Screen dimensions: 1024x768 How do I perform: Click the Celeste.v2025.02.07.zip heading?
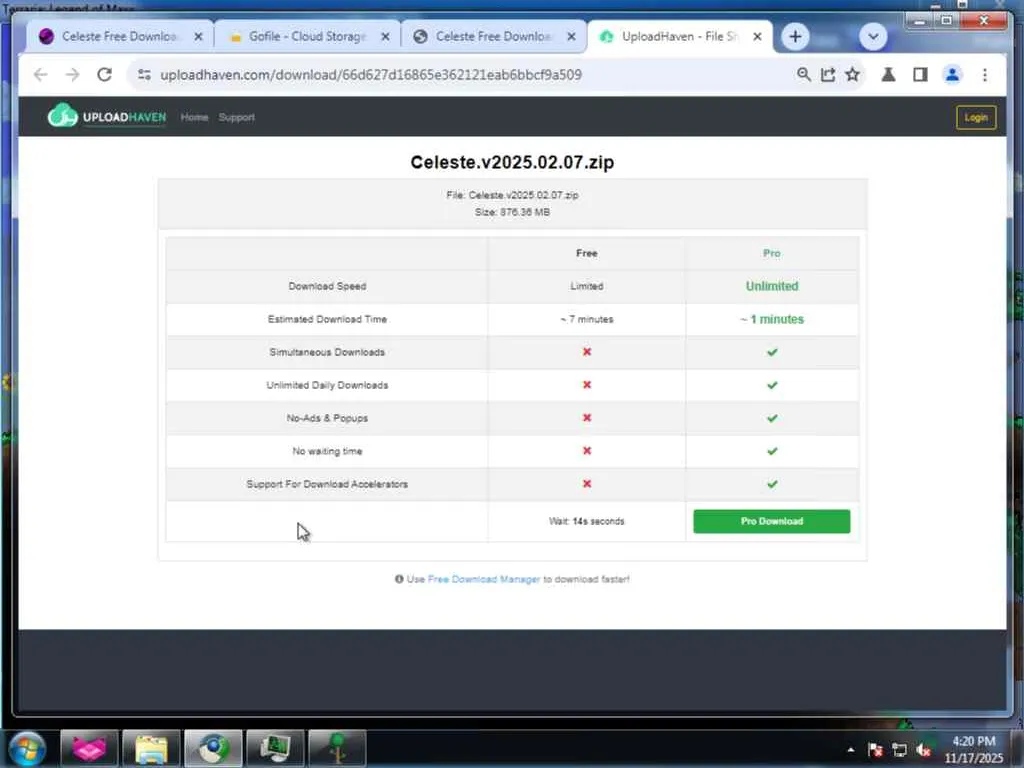tap(512, 163)
